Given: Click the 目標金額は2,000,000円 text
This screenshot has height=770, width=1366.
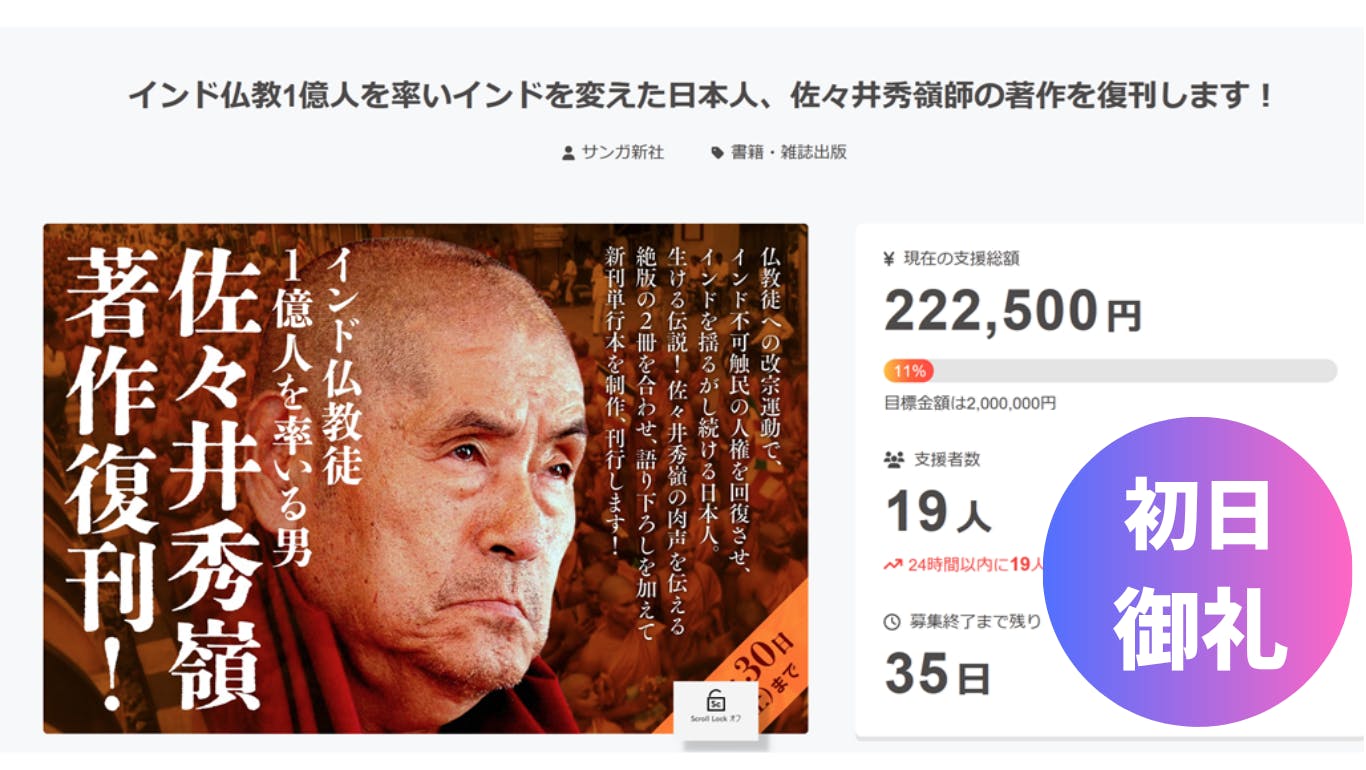Looking at the screenshot, I should [970, 404].
